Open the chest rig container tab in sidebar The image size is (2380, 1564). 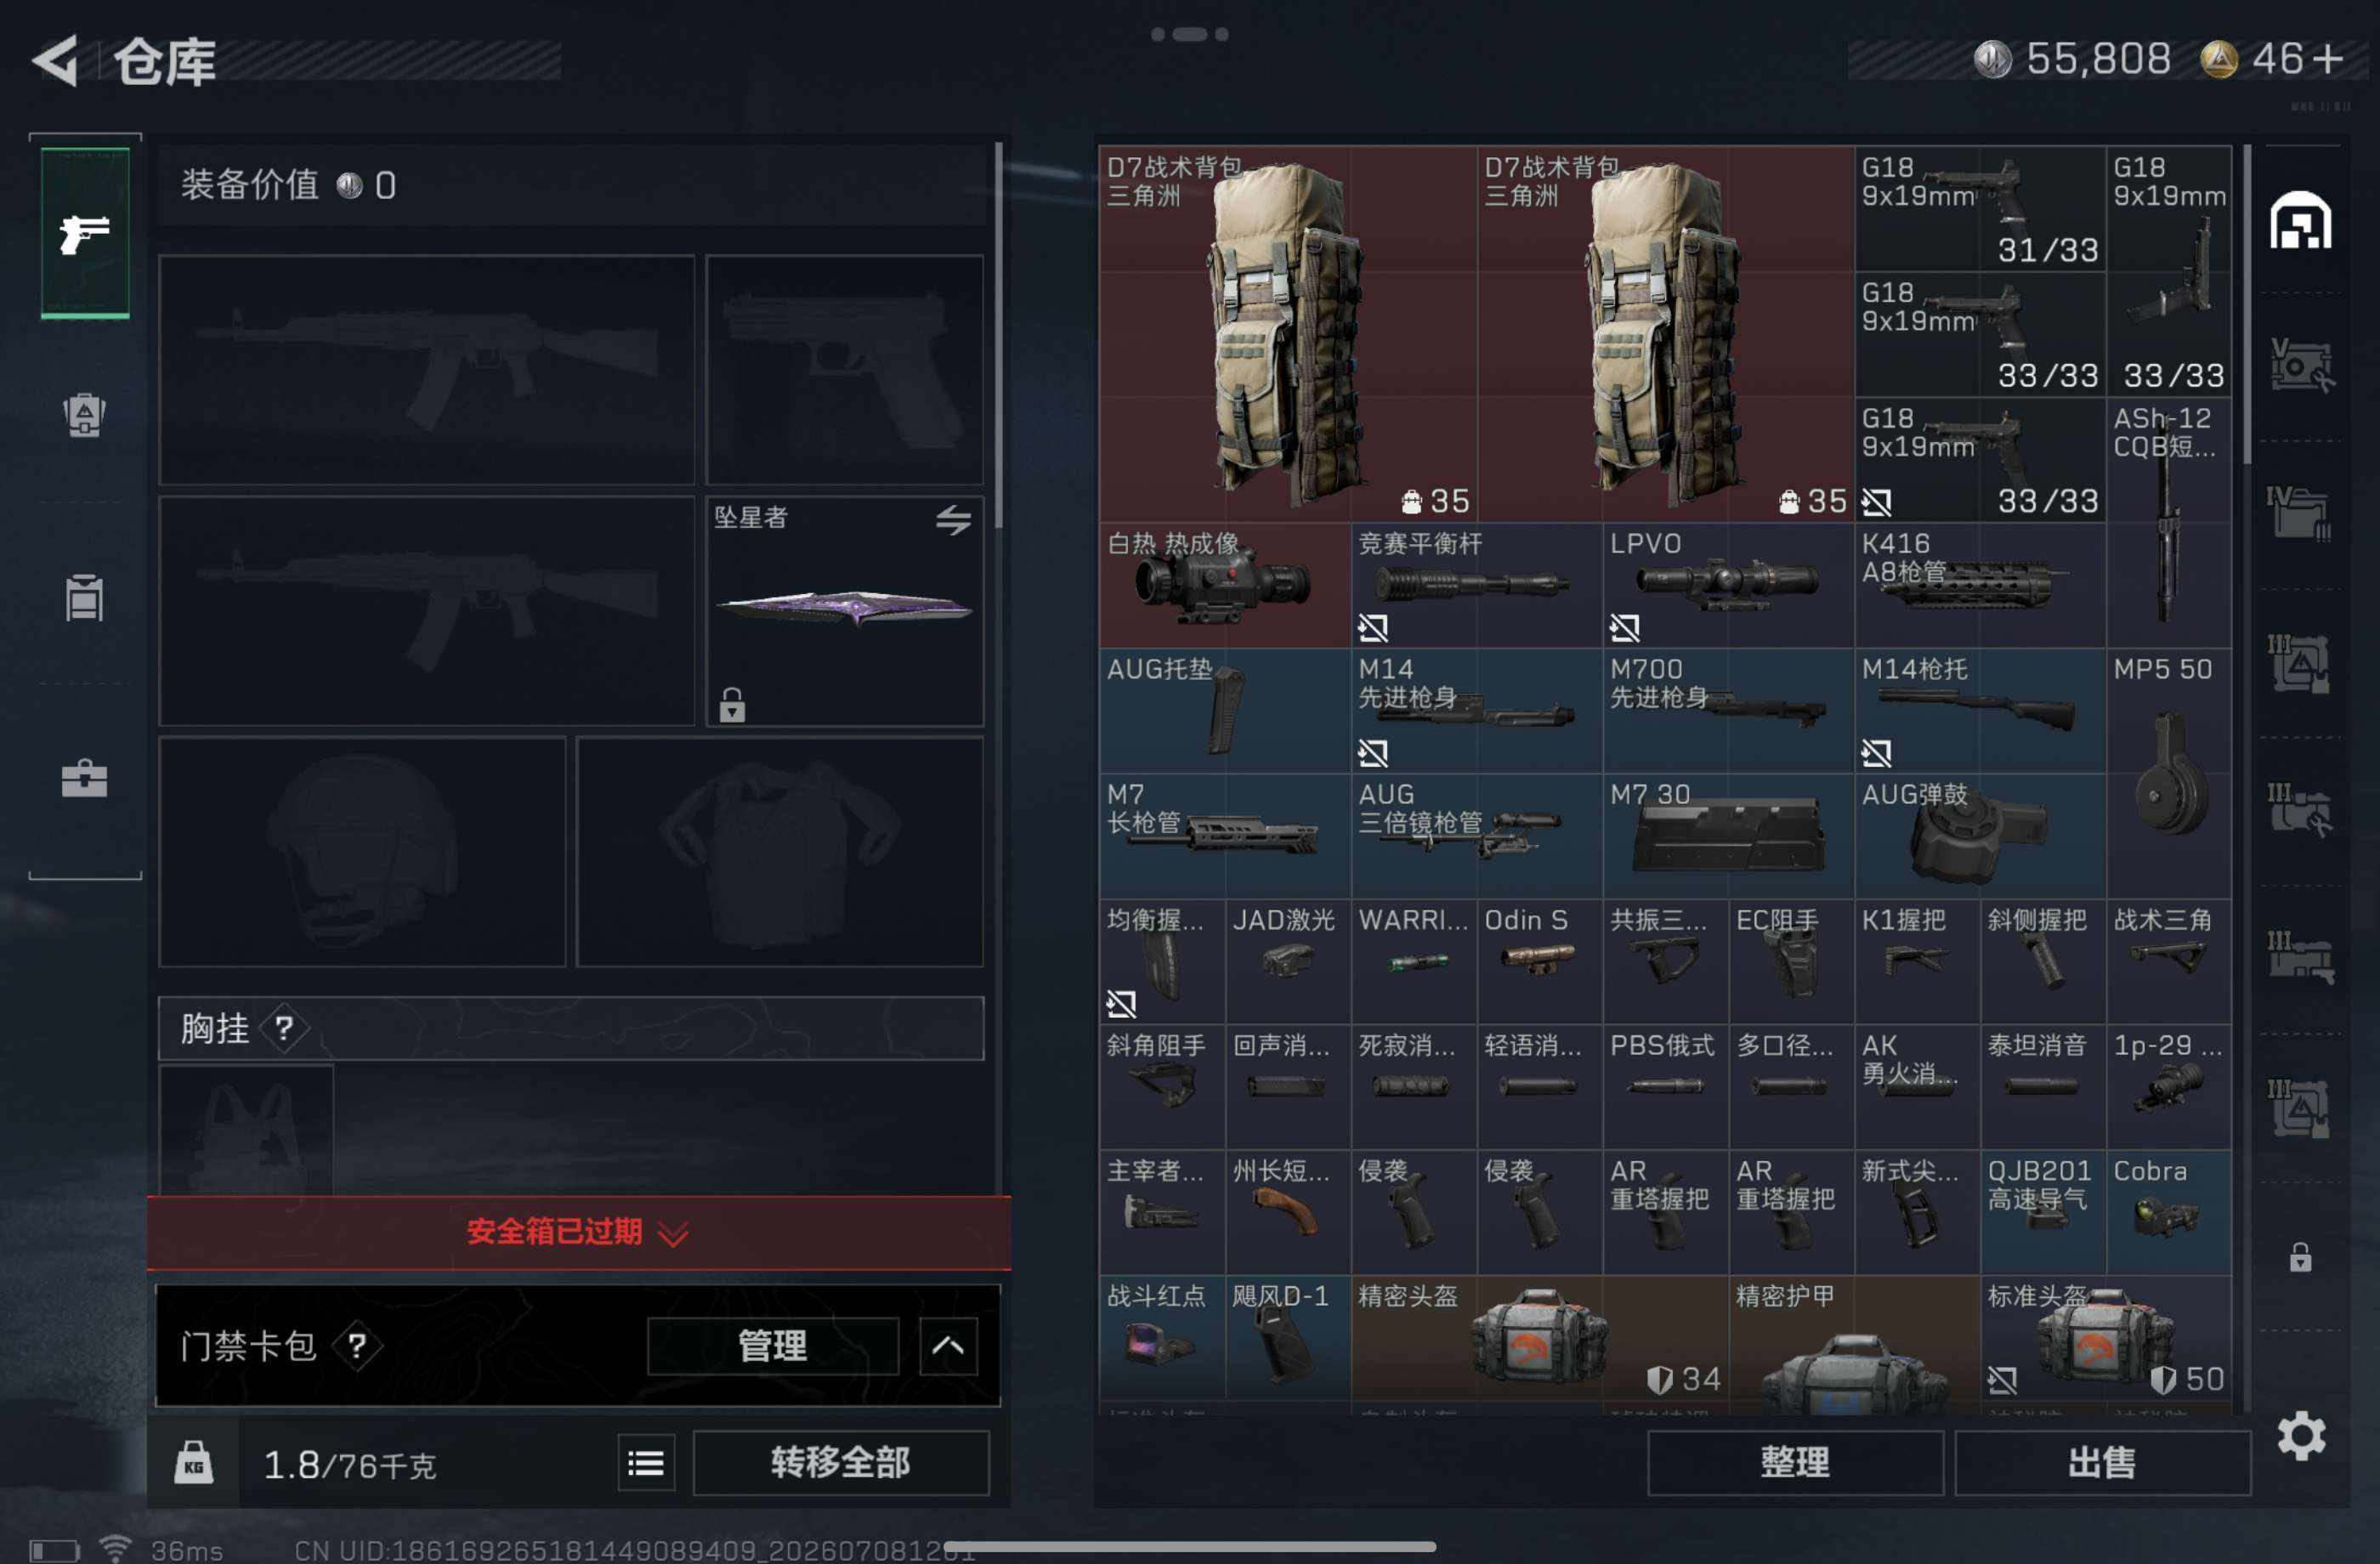pyautogui.click(x=85, y=597)
